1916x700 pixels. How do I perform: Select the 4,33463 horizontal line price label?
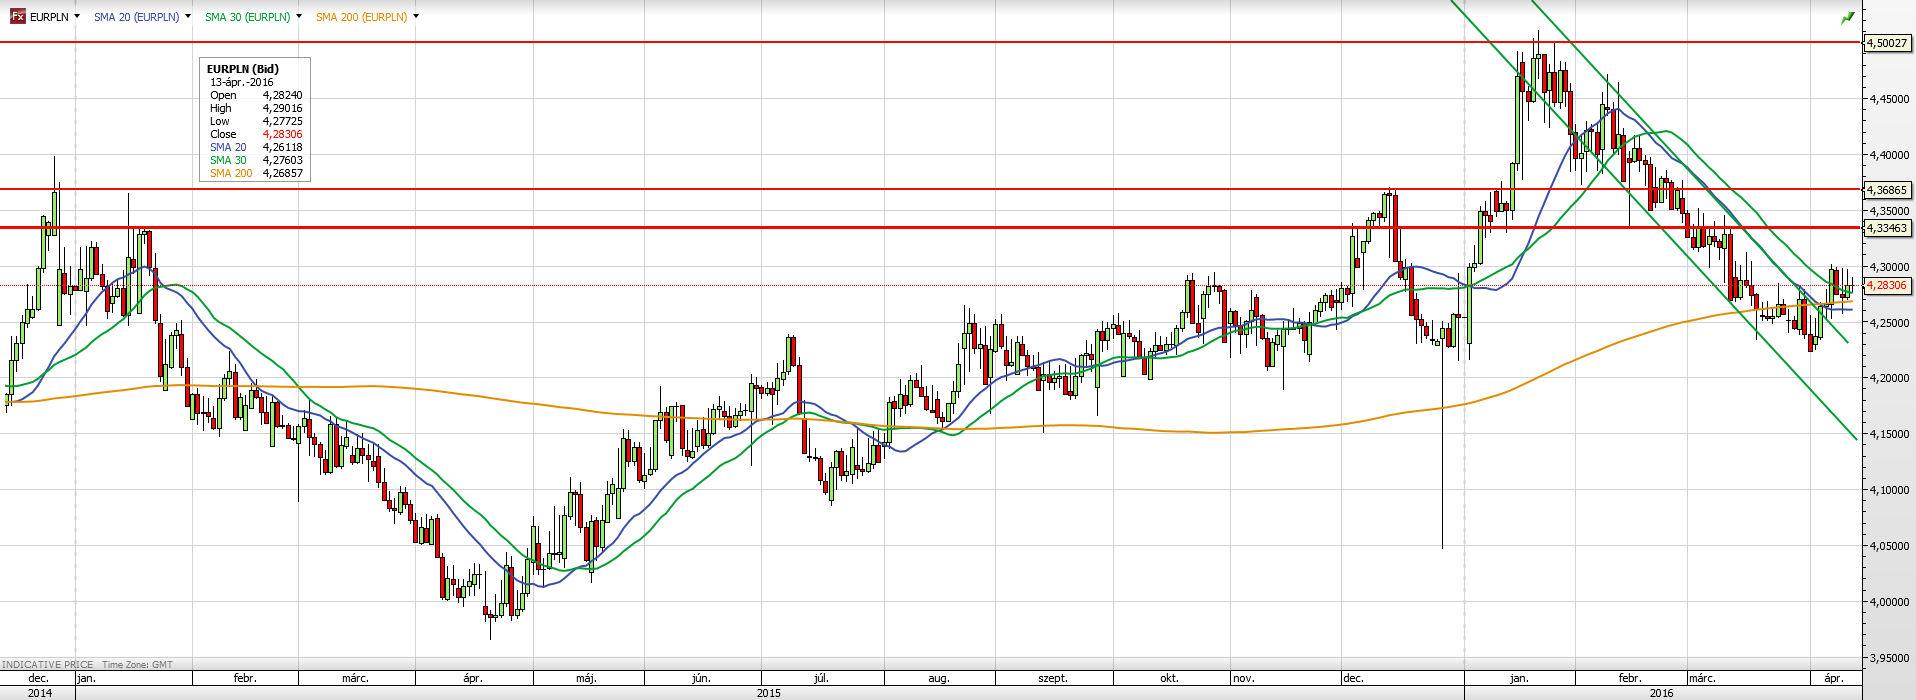click(x=1887, y=228)
